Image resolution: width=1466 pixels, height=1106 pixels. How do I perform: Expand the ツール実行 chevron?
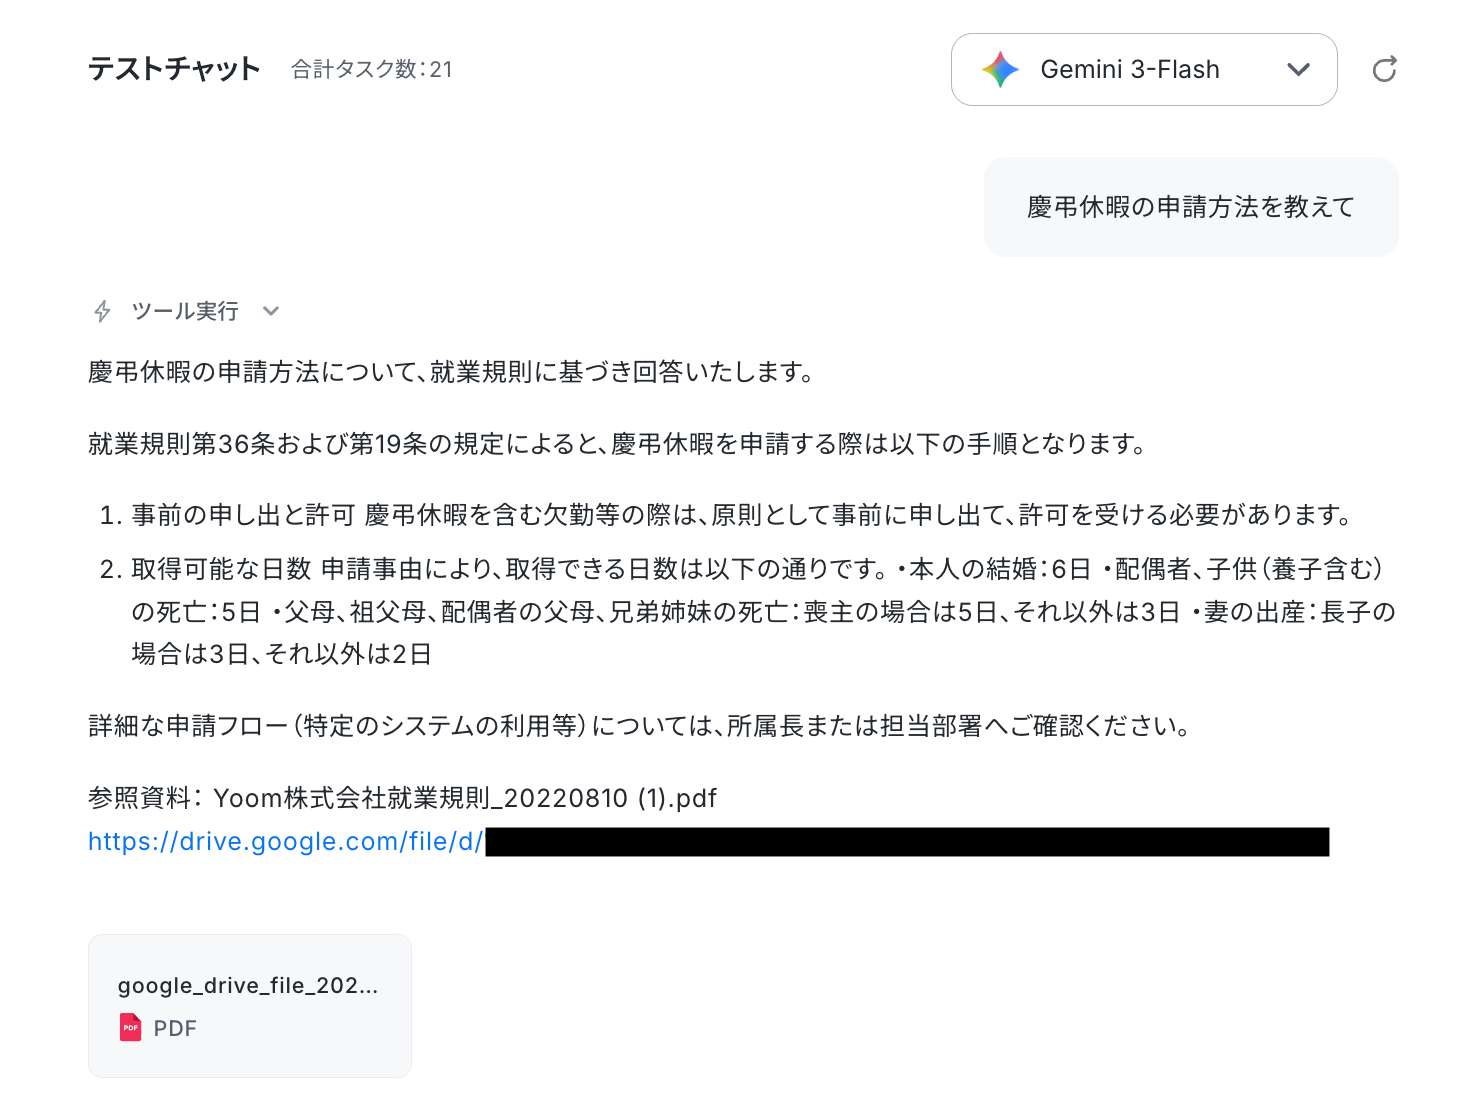(270, 311)
